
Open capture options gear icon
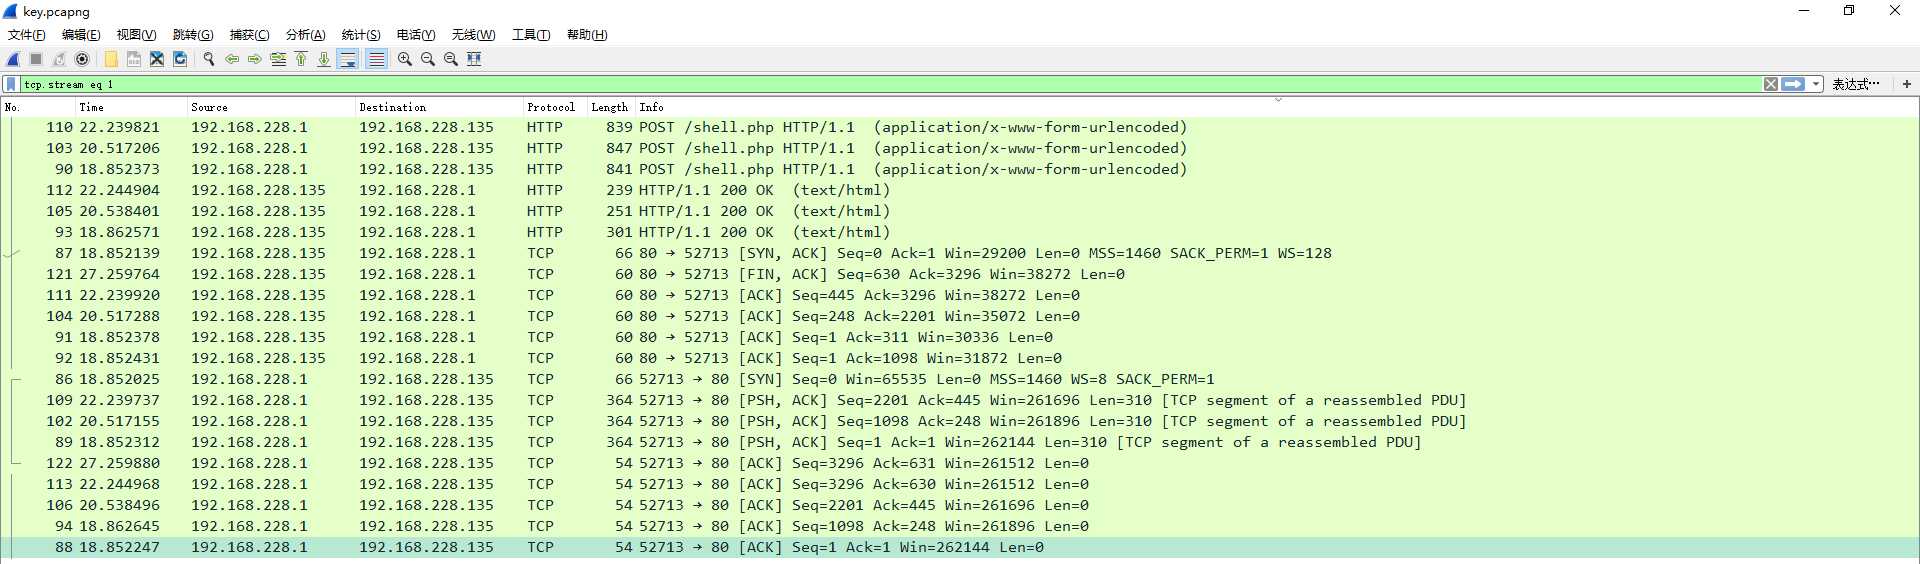pyautogui.click(x=82, y=59)
